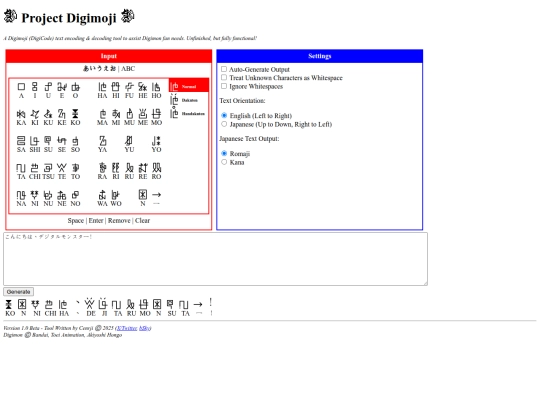Image resolution: width=540 pixels, height=405 pixels.
Task: Choose Japanese (Up to Down) orientation
Action: click(x=224, y=124)
